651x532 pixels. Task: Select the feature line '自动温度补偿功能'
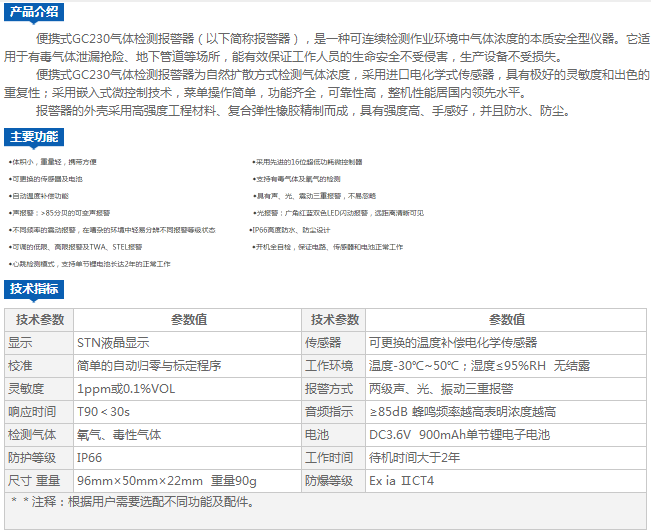39,196
